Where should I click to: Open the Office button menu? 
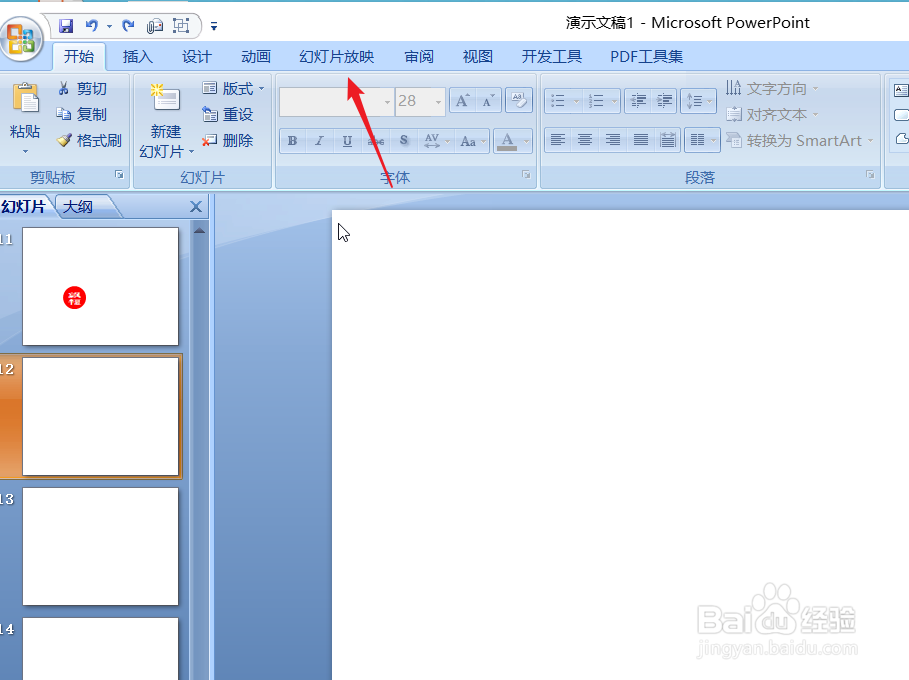[x=21, y=39]
